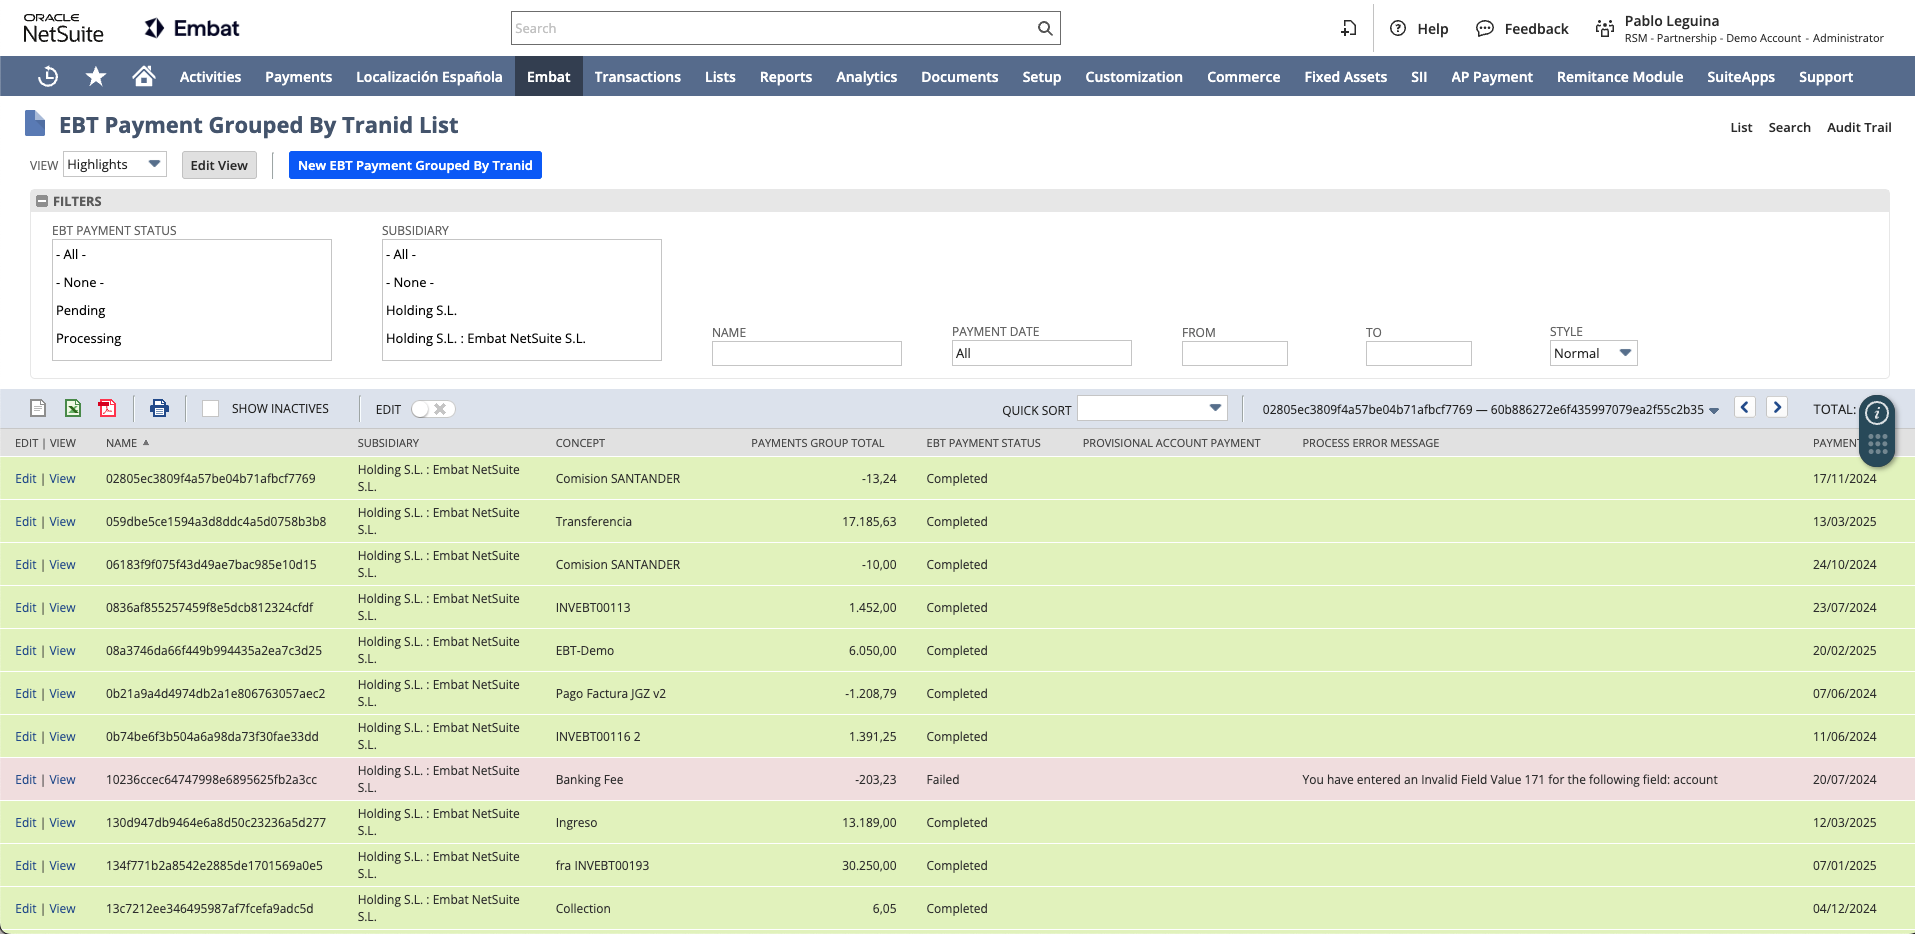Image resolution: width=1915 pixels, height=934 pixels.
Task: Click New EBT Payment Grouped By Tranid
Action: click(415, 165)
